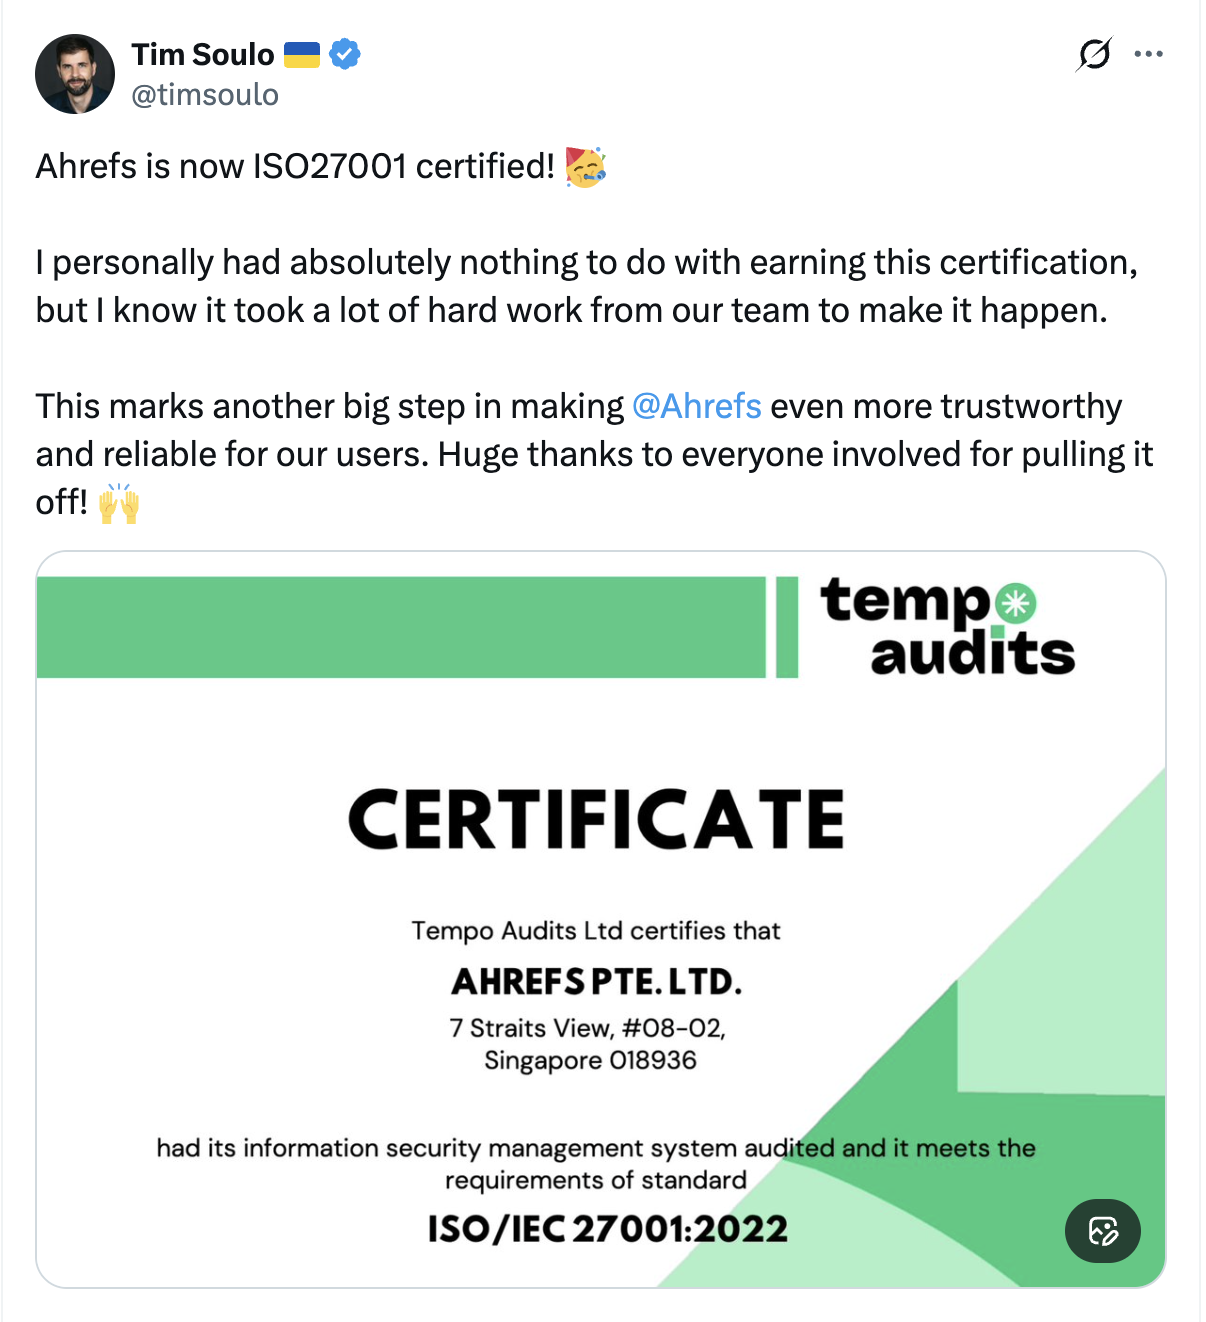1206x1322 pixels.
Task: Click the Edit image with Grok icon
Action: point(1102,1232)
